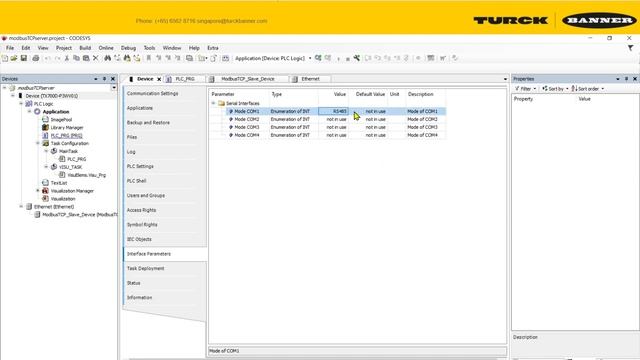
Task: Select Device (TX700D-P3WV01) in the tree
Action: (x=51, y=96)
